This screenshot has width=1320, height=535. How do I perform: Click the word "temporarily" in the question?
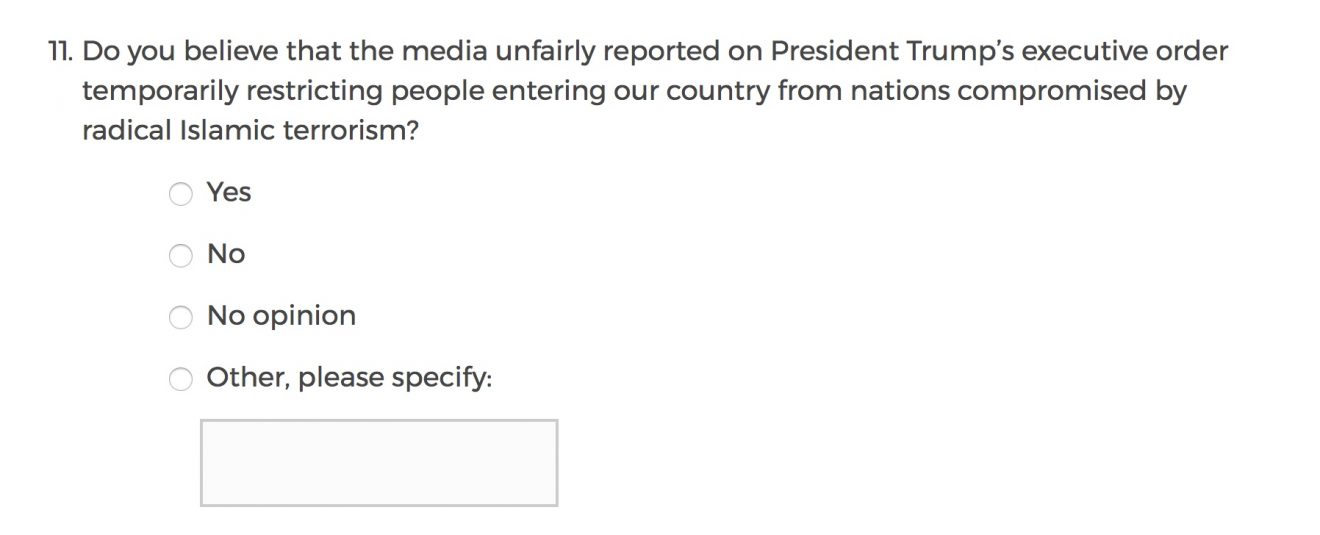pos(159,91)
